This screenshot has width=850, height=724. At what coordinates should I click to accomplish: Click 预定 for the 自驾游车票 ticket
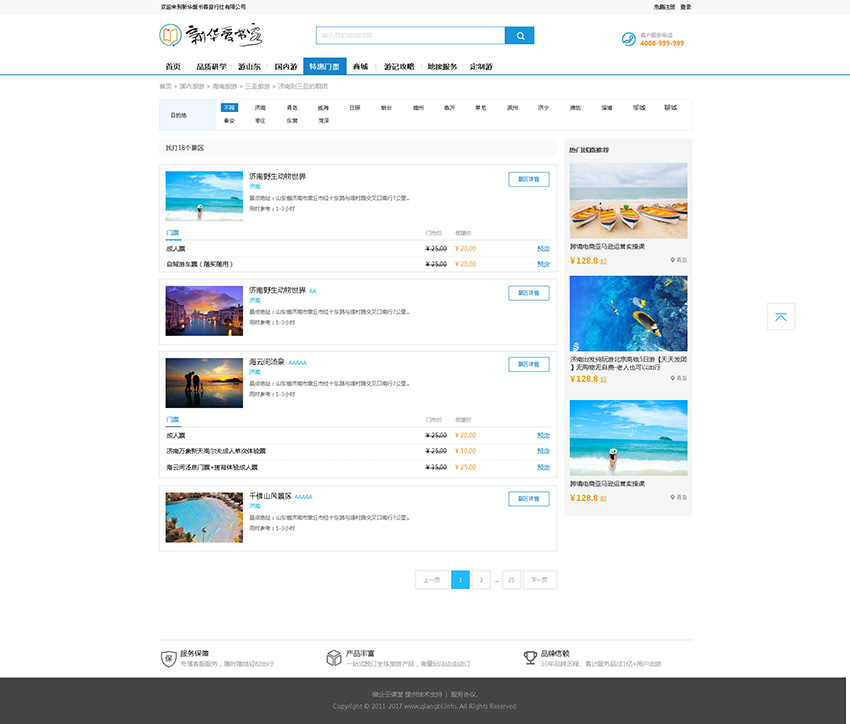point(543,264)
